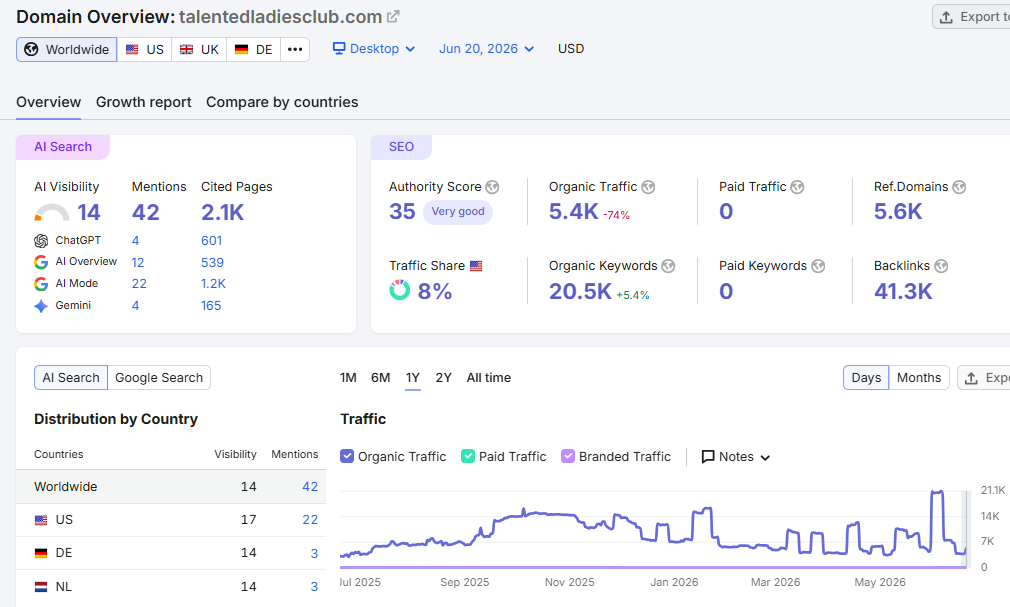
Task: Switch to the Growth report tab
Action: [144, 102]
